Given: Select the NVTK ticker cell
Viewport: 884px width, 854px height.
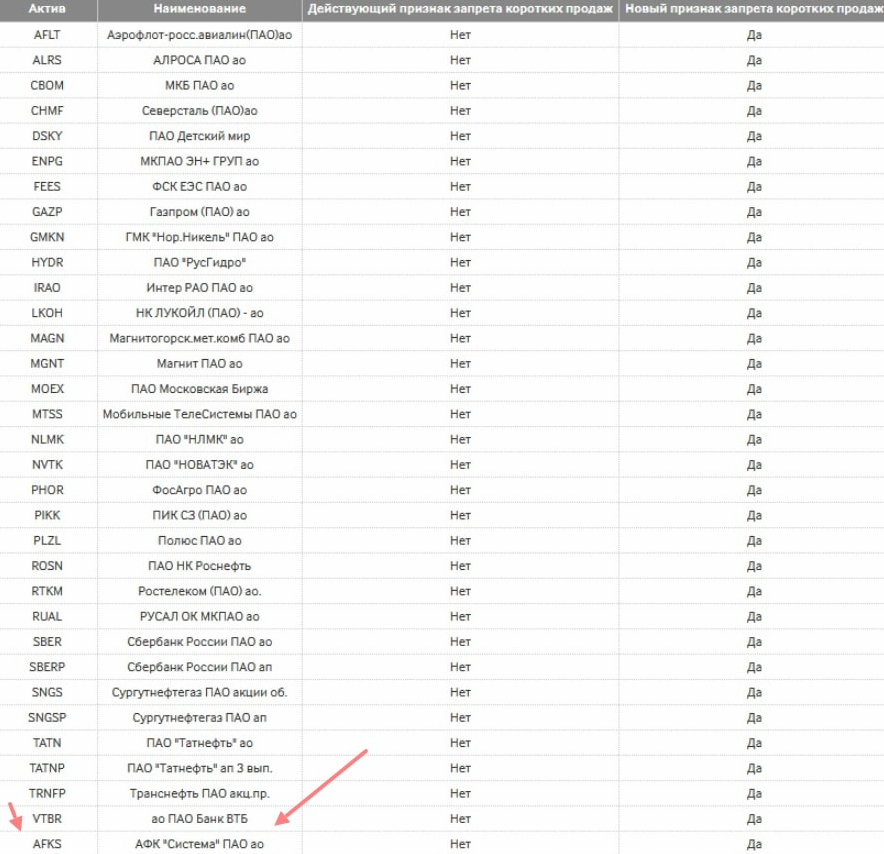Looking at the screenshot, I should tap(47, 465).
